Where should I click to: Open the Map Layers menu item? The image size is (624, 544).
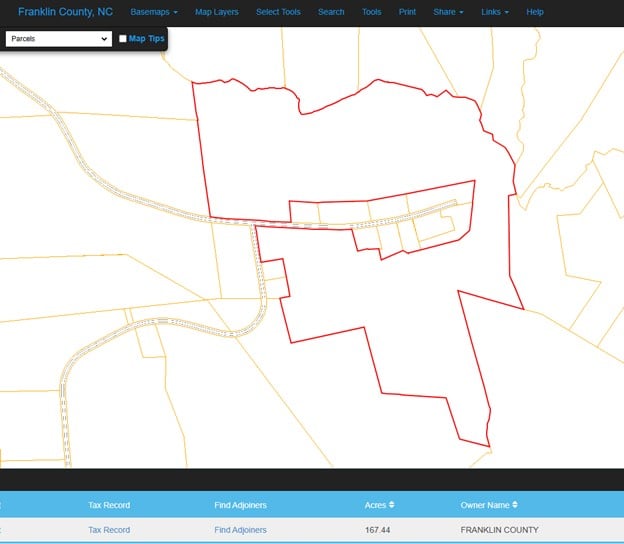point(216,12)
